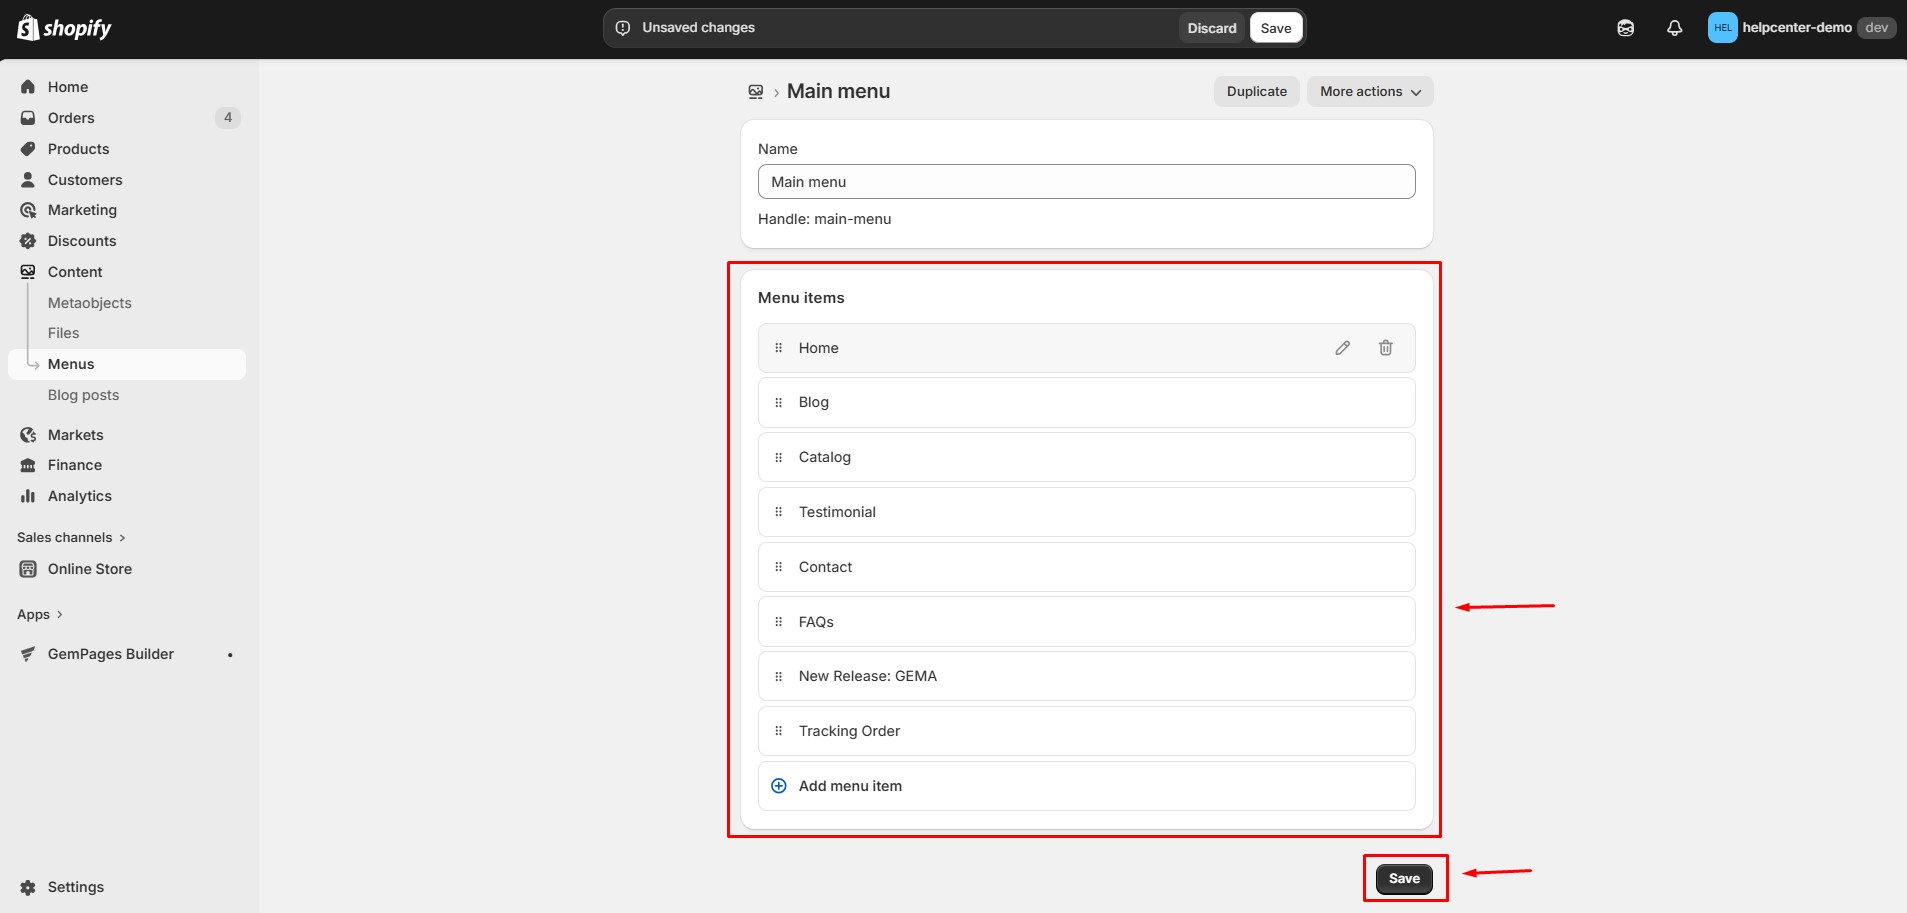Open GemPages Builder app icon
Image resolution: width=1907 pixels, height=913 pixels.
(27, 654)
